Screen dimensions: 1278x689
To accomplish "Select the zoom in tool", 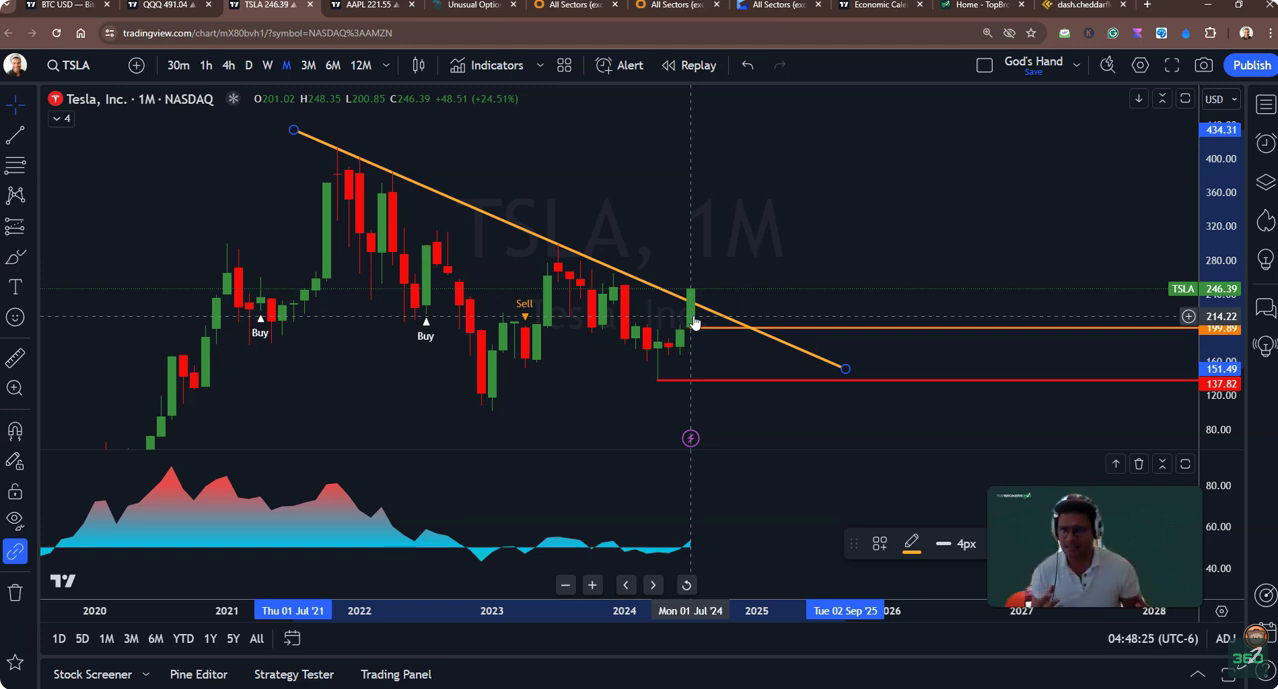I will [15, 388].
